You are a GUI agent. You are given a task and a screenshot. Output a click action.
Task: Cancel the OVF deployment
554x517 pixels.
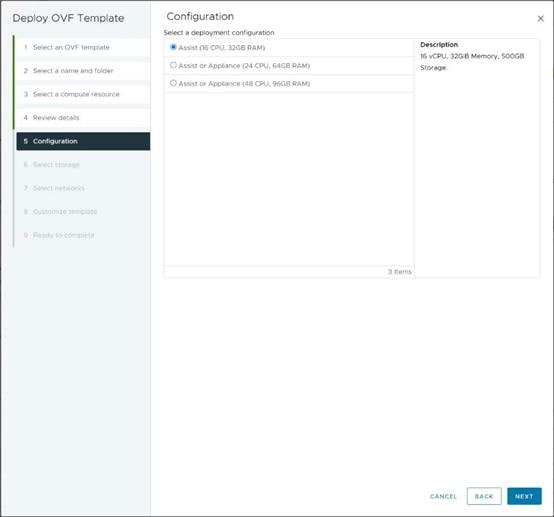pyautogui.click(x=443, y=496)
